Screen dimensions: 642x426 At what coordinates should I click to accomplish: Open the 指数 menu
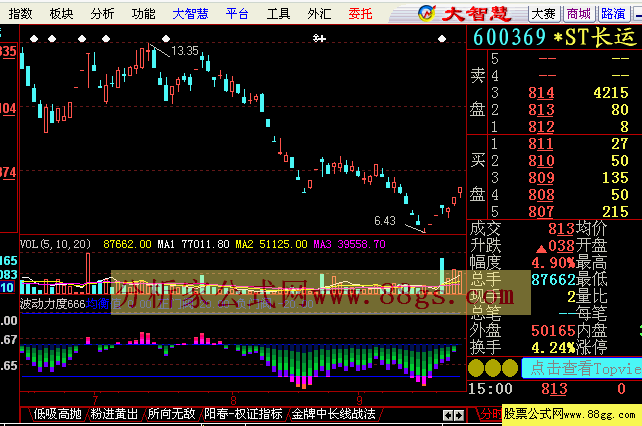(x=20, y=14)
